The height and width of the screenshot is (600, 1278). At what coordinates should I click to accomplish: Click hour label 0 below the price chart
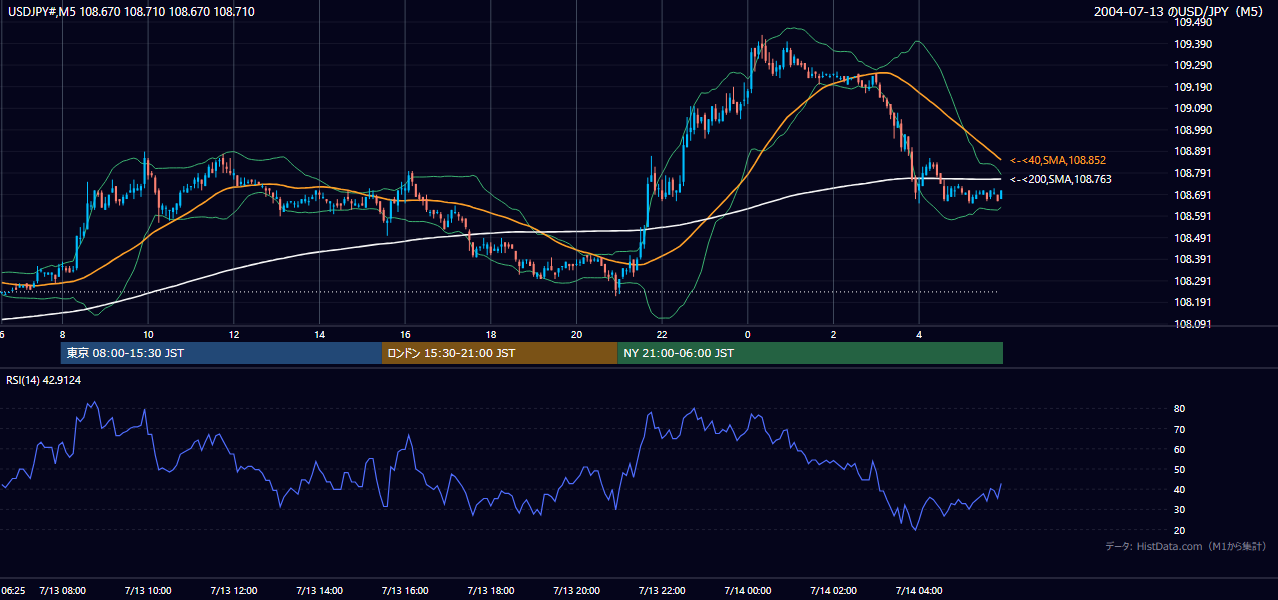point(747,335)
